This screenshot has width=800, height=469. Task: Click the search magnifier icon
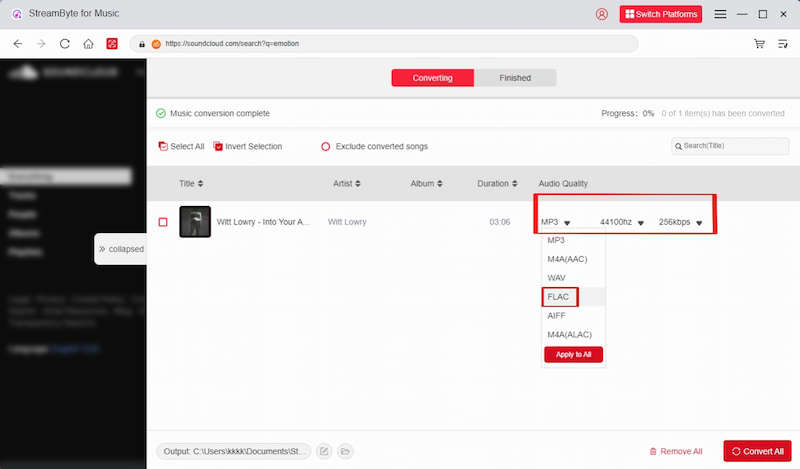coord(679,146)
